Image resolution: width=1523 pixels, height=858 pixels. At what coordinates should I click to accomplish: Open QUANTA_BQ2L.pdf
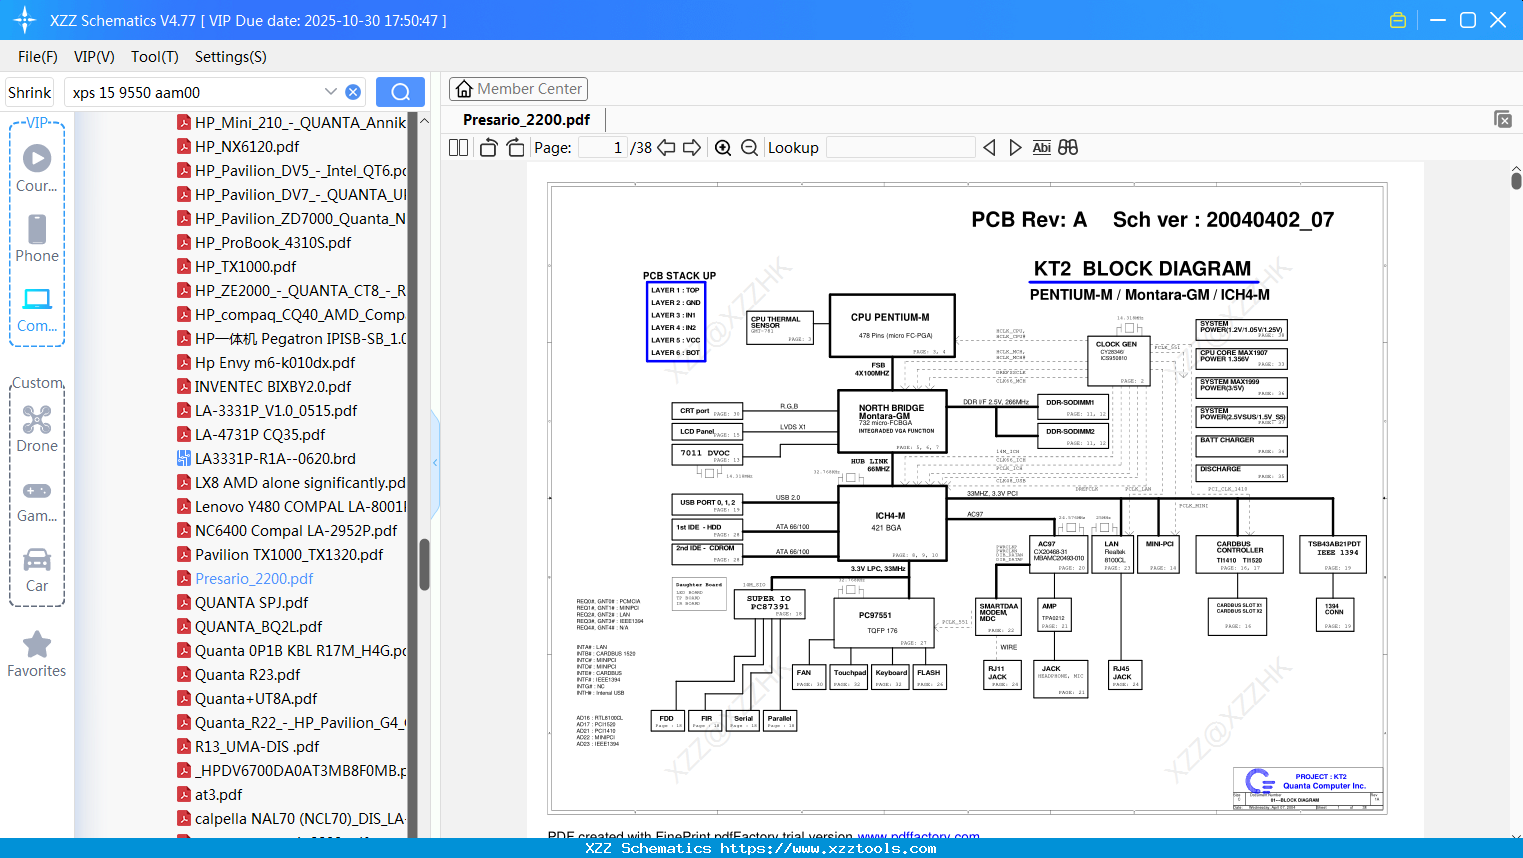[x=258, y=626]
